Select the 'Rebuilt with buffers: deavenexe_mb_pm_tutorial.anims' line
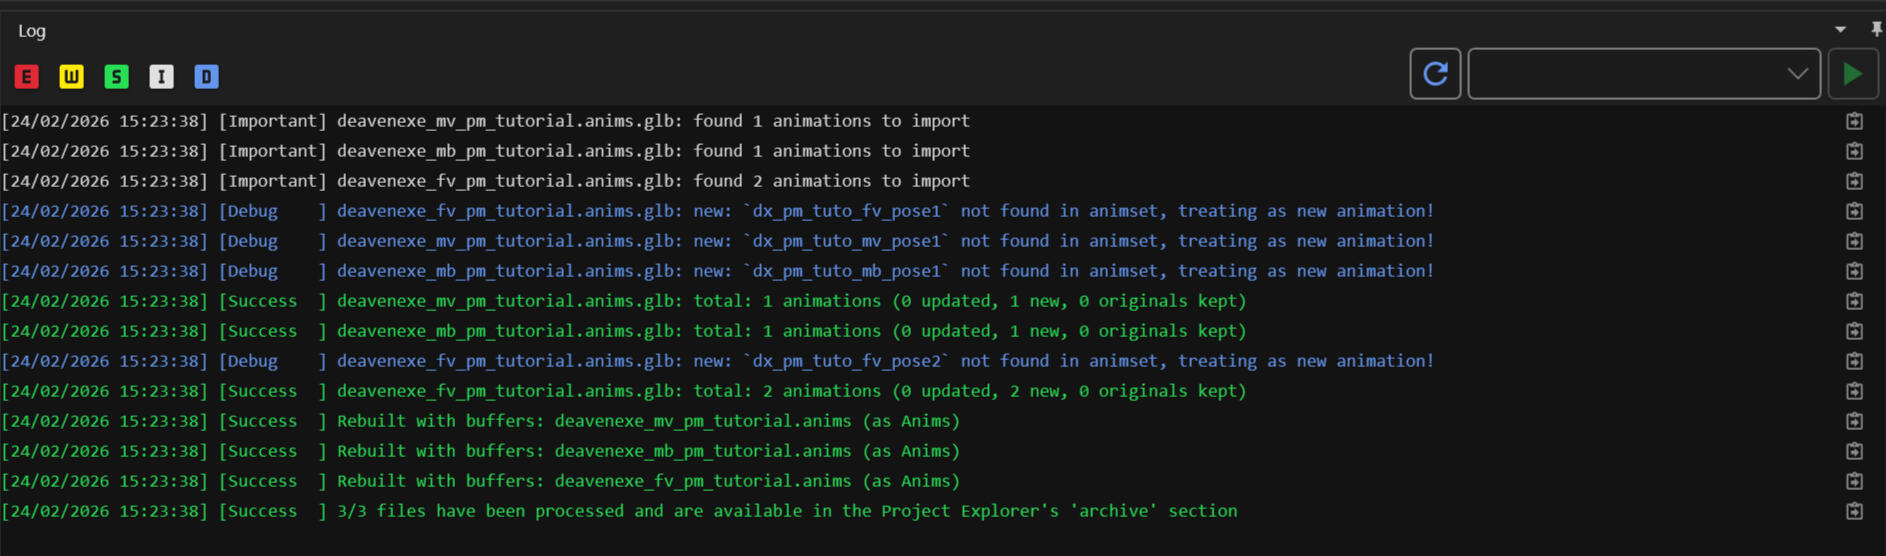The image size is (1886, 556). tap(647, 451)
